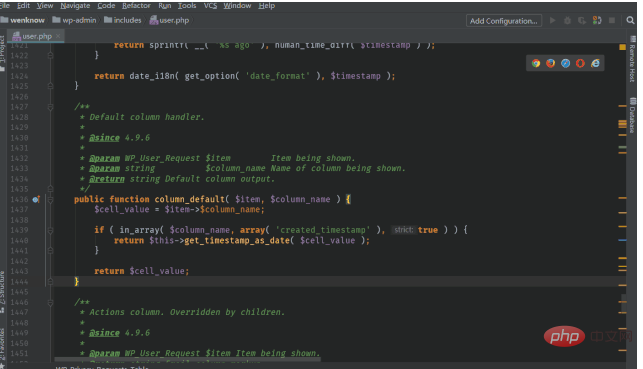Click the Debug bug icon in toolbar
Viewport: 643px width, 369px height.
(x=568, y=20)
